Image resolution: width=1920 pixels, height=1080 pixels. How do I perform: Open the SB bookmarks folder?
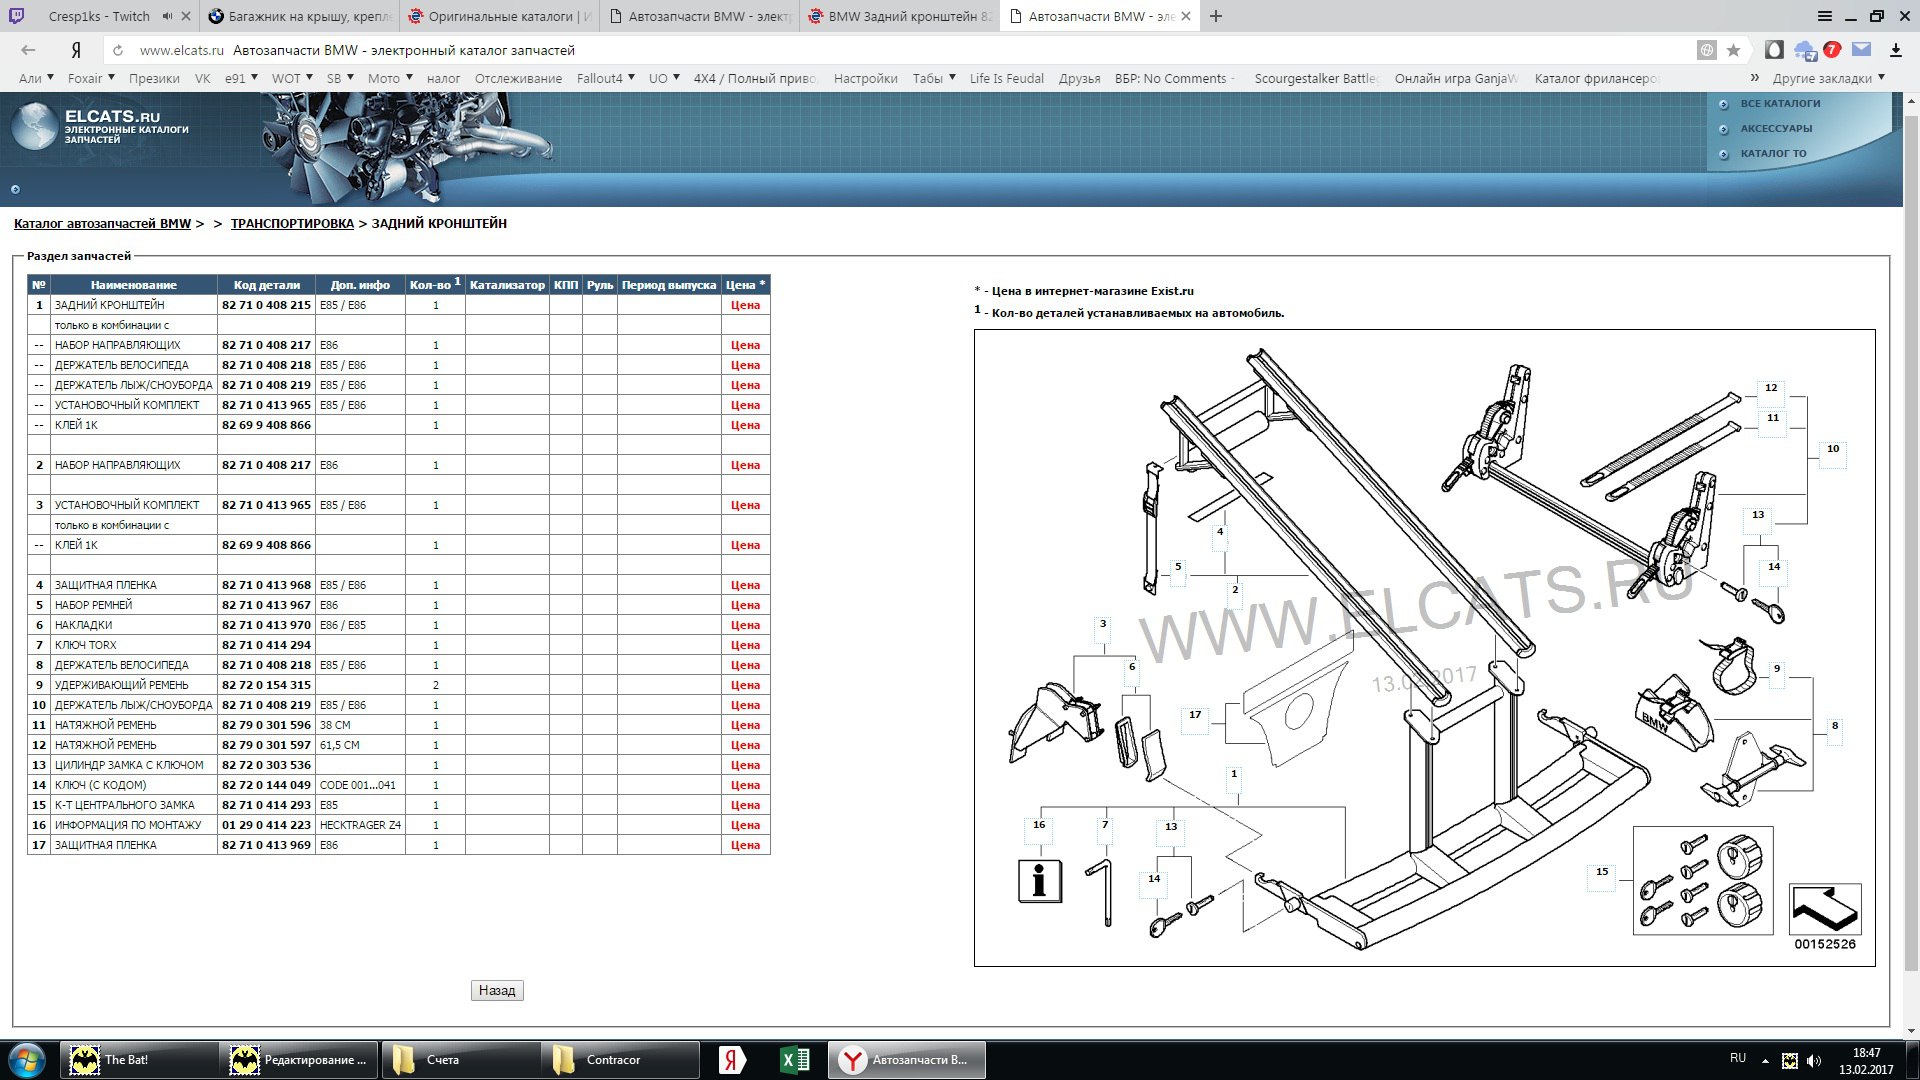[x=340, y=78]
